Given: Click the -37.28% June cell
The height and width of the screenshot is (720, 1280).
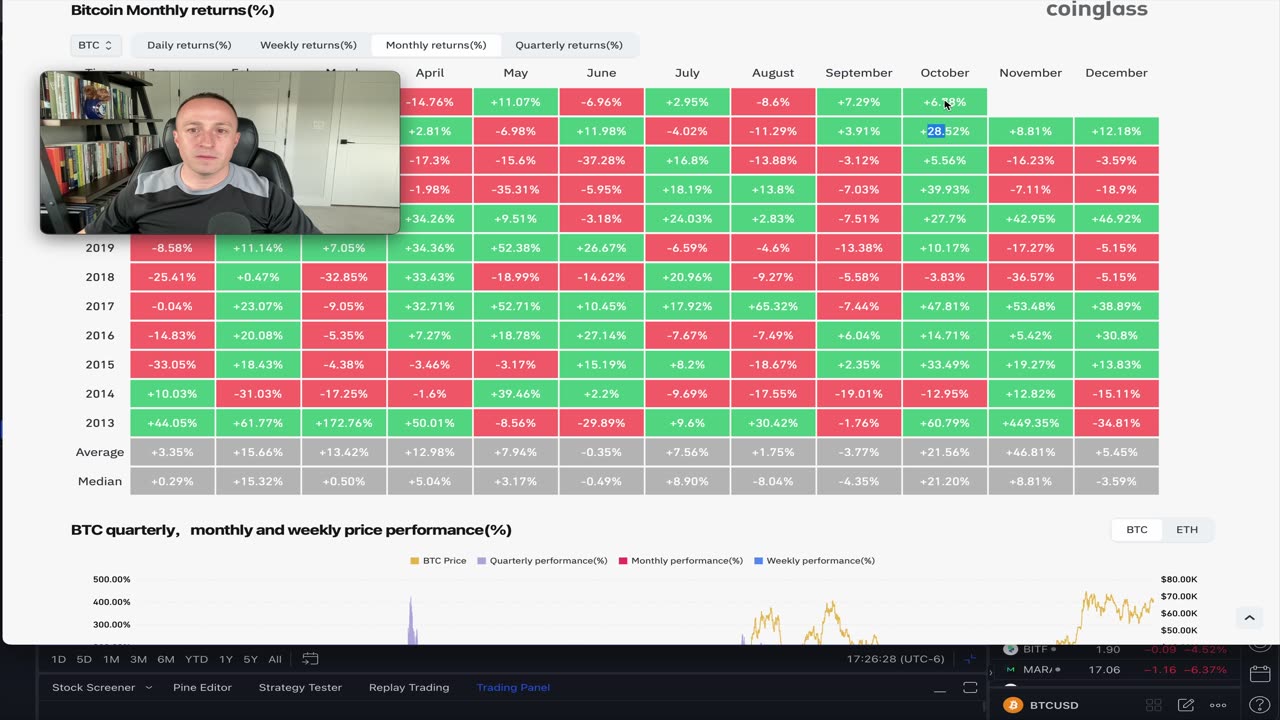Looking at the screenshot, I should point(601,160).
